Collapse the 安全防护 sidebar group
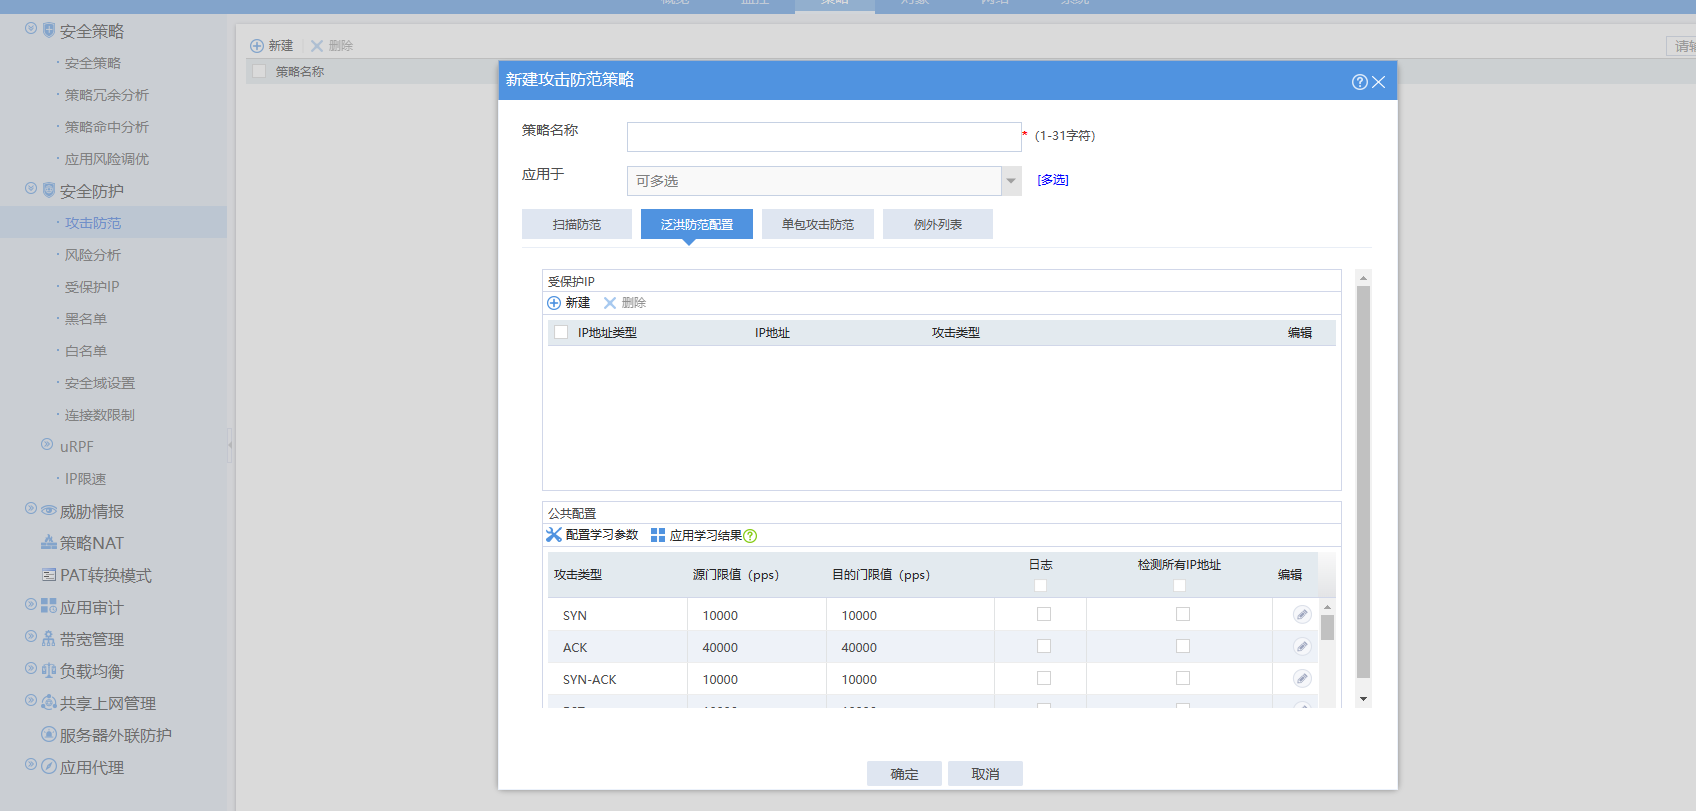The height and width of the screenshot is (811, 1696). pos(31,188)
